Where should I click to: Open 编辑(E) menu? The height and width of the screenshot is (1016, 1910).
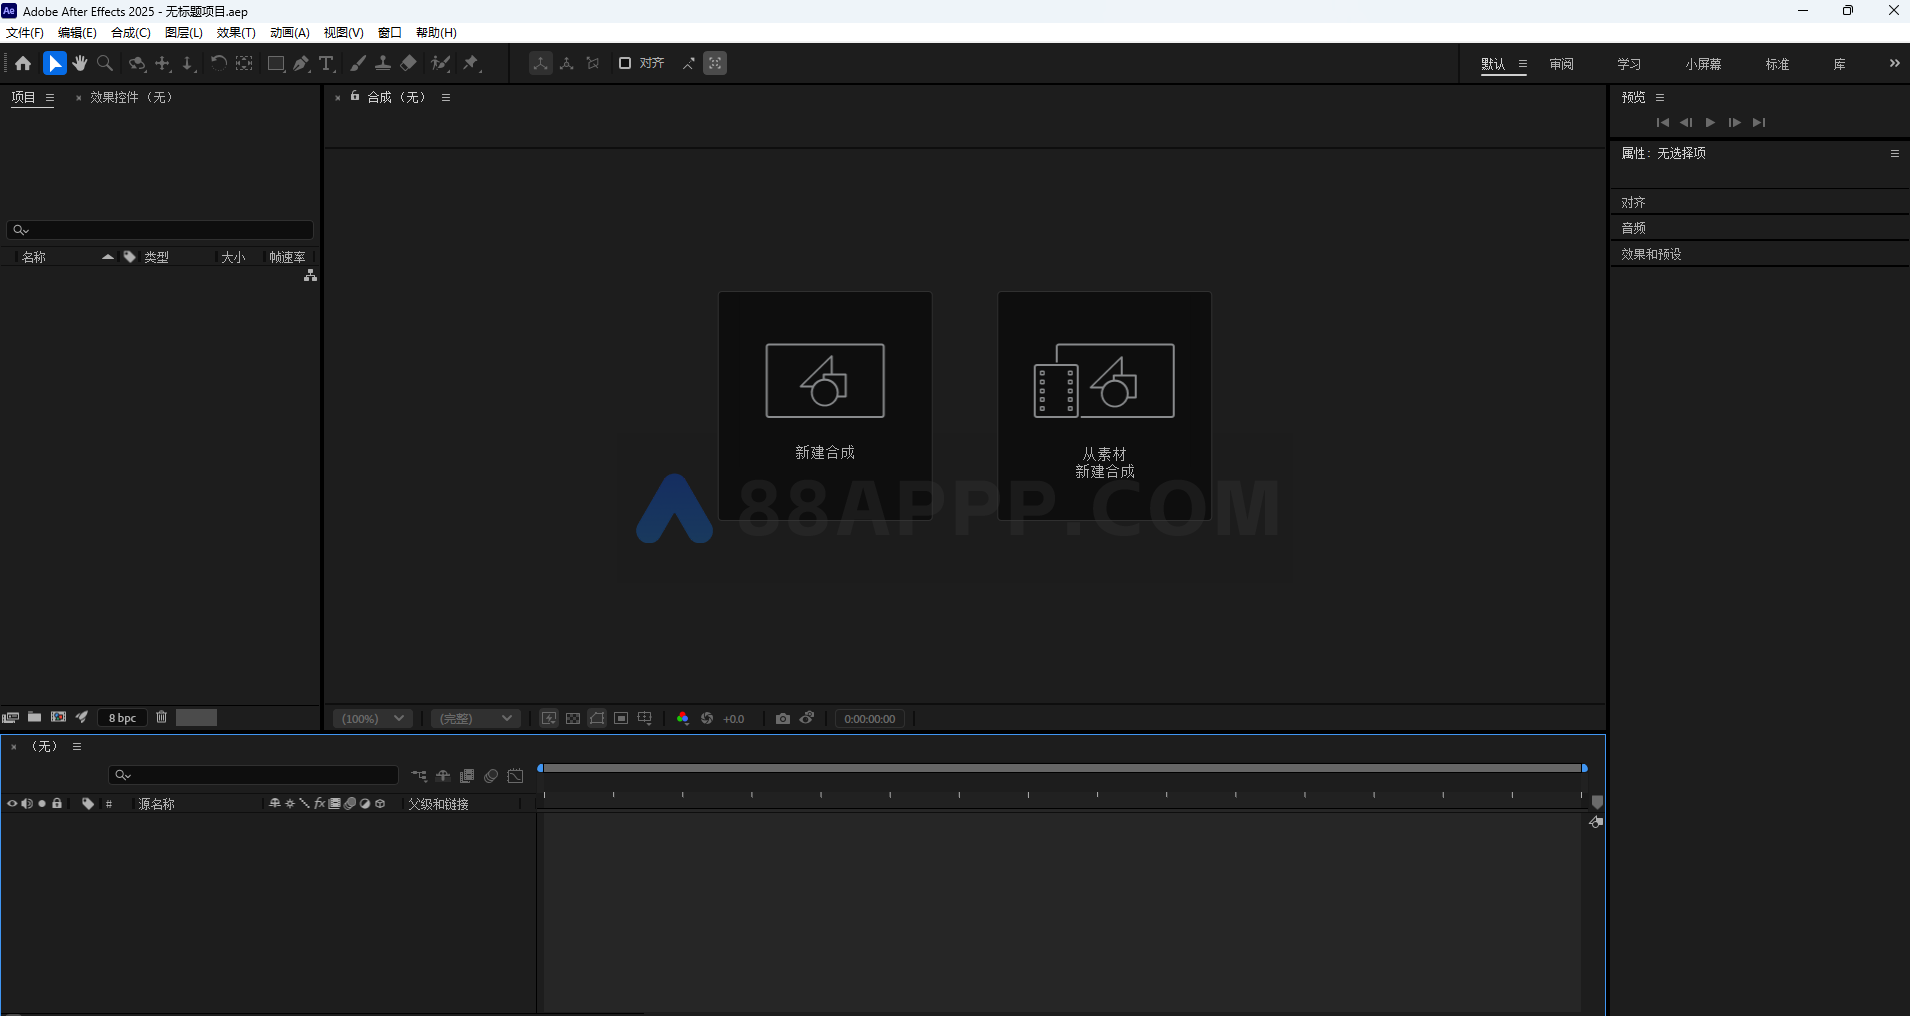77,33
